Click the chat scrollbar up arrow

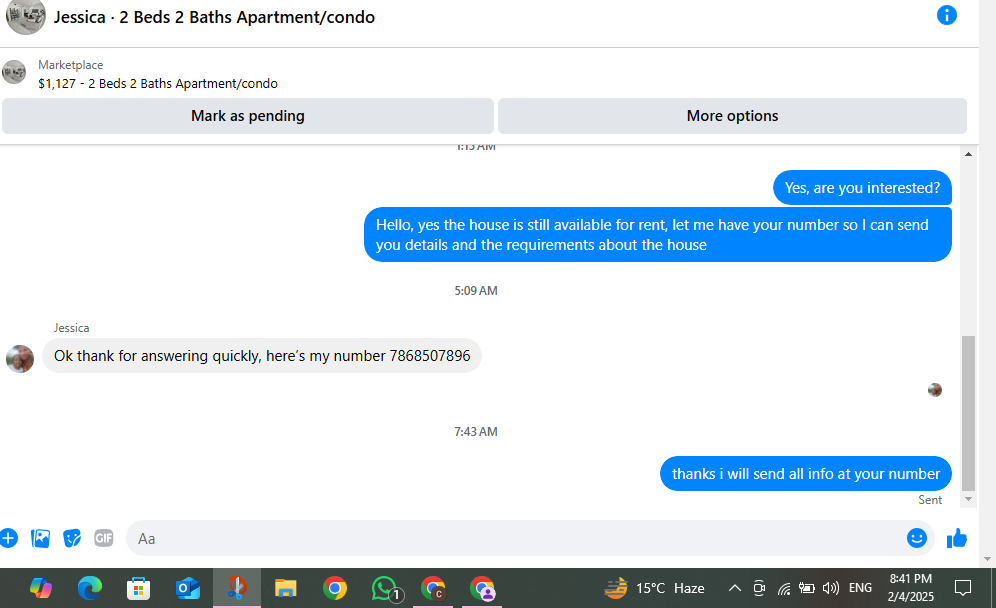coord(968,154)
